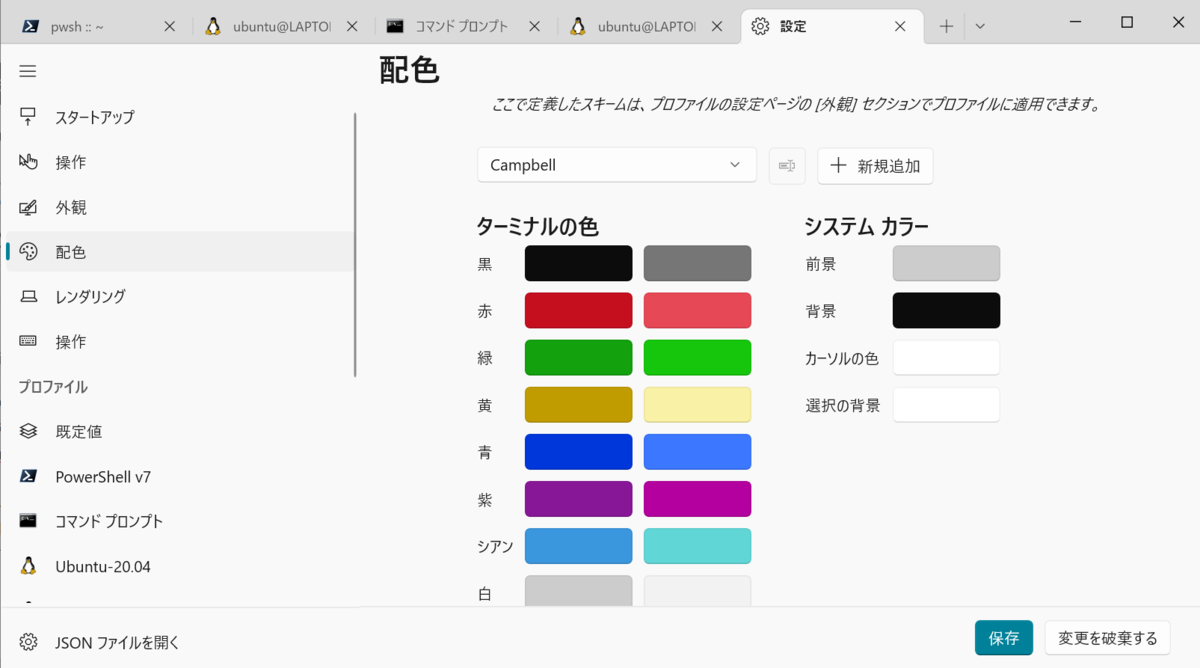1200x668 pixels.
Task: Pick the 緑 dark green swatch
Action: pos(578,357)
